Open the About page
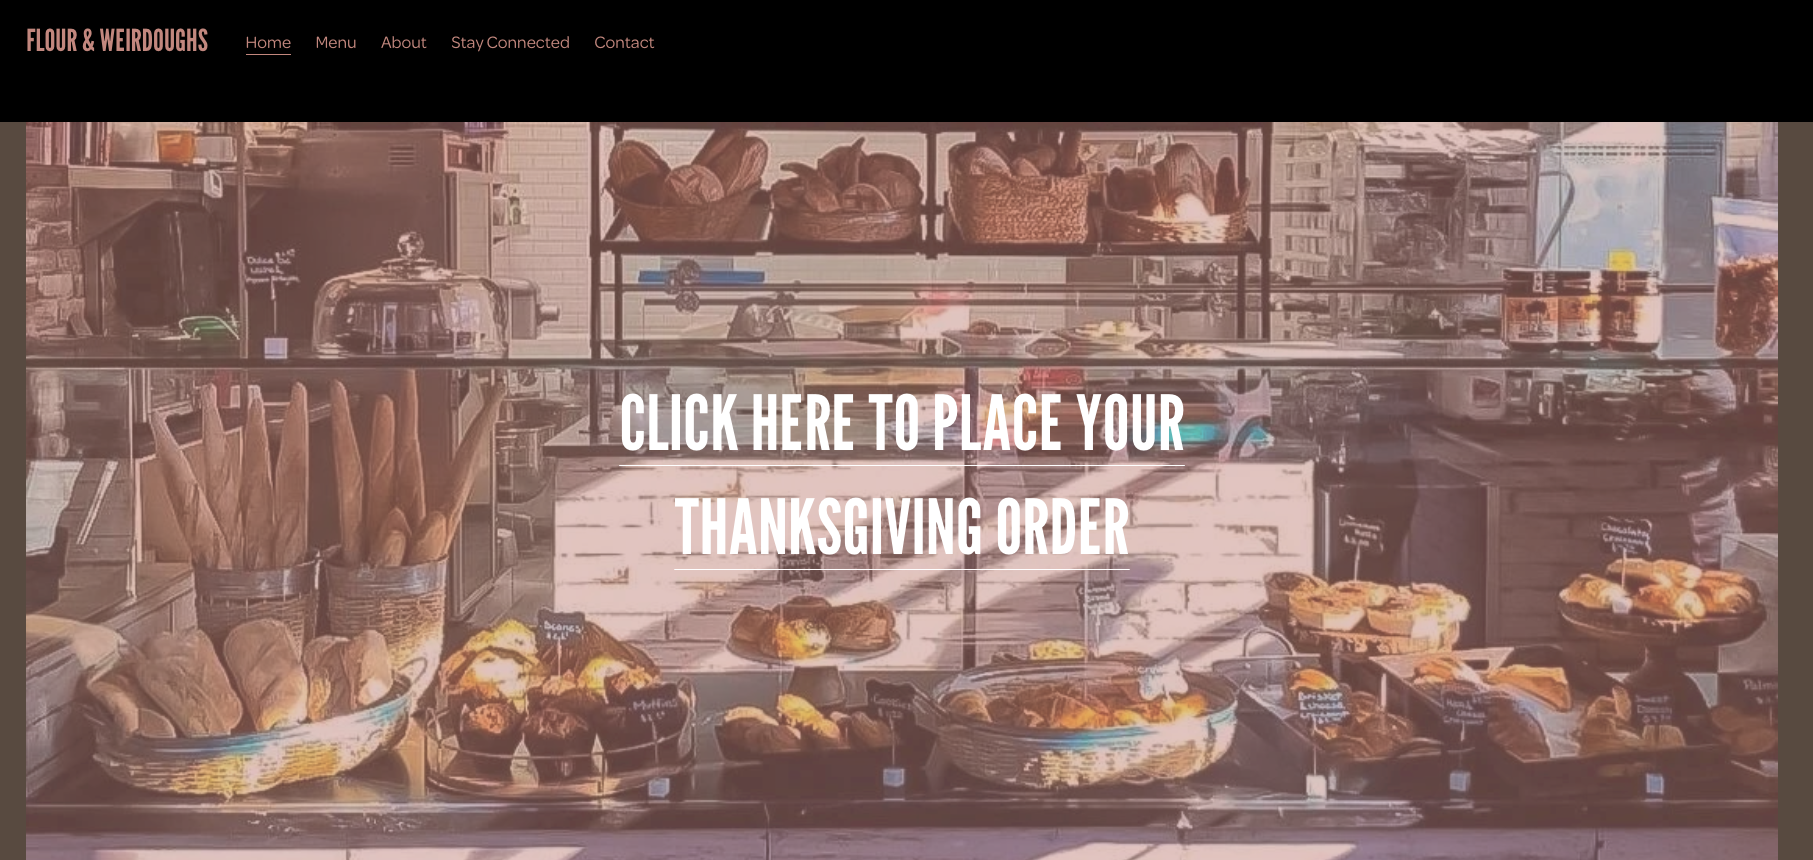 coord(403,42)
